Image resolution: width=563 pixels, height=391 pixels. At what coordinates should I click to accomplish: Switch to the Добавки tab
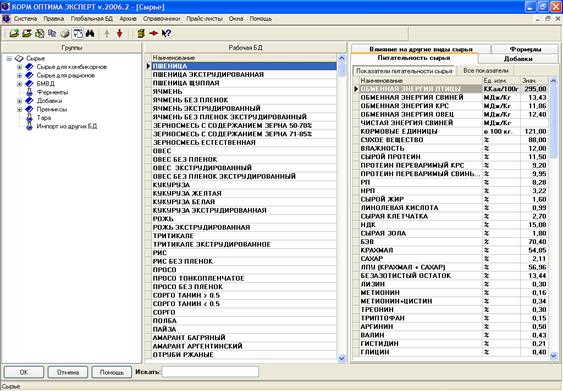tap(518, 59)
